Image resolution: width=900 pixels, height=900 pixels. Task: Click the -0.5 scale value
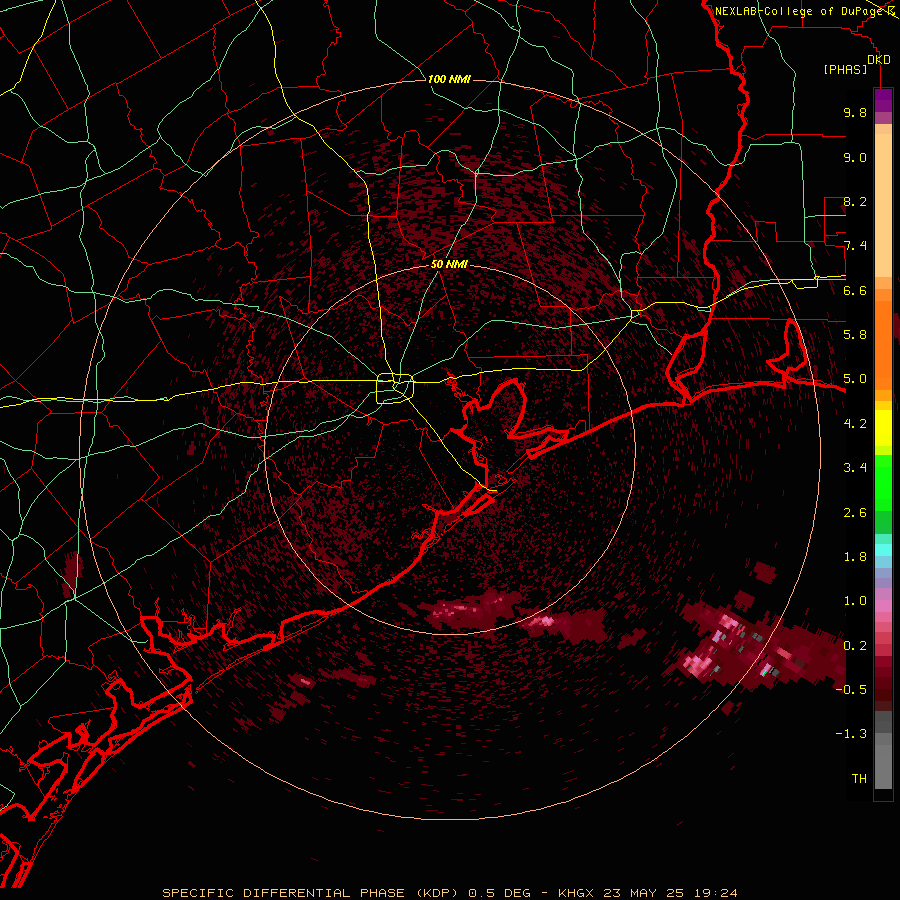click(851, 689)
